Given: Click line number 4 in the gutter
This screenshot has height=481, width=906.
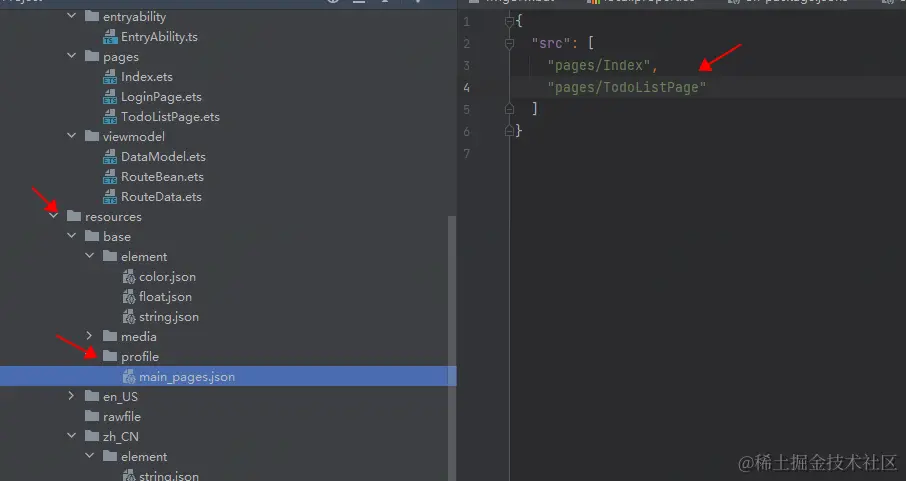Looking at the screenshot, I should pyautogui.click(x=466, y=88).
